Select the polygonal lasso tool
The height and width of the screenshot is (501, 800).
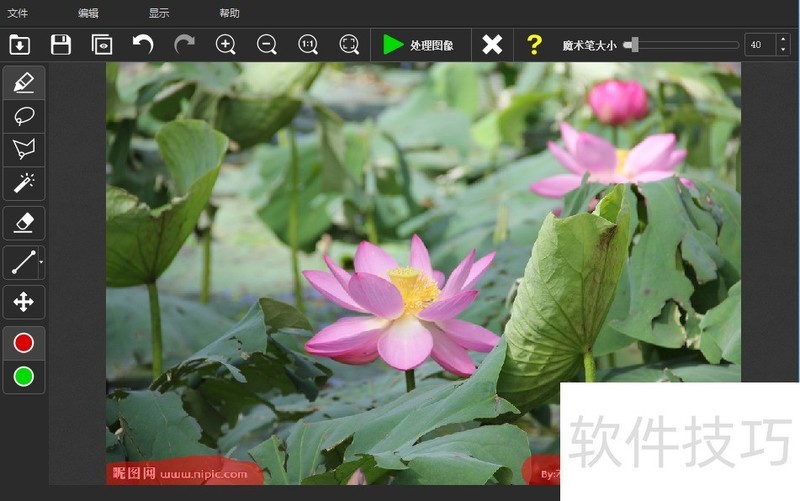tap(24, 149)
